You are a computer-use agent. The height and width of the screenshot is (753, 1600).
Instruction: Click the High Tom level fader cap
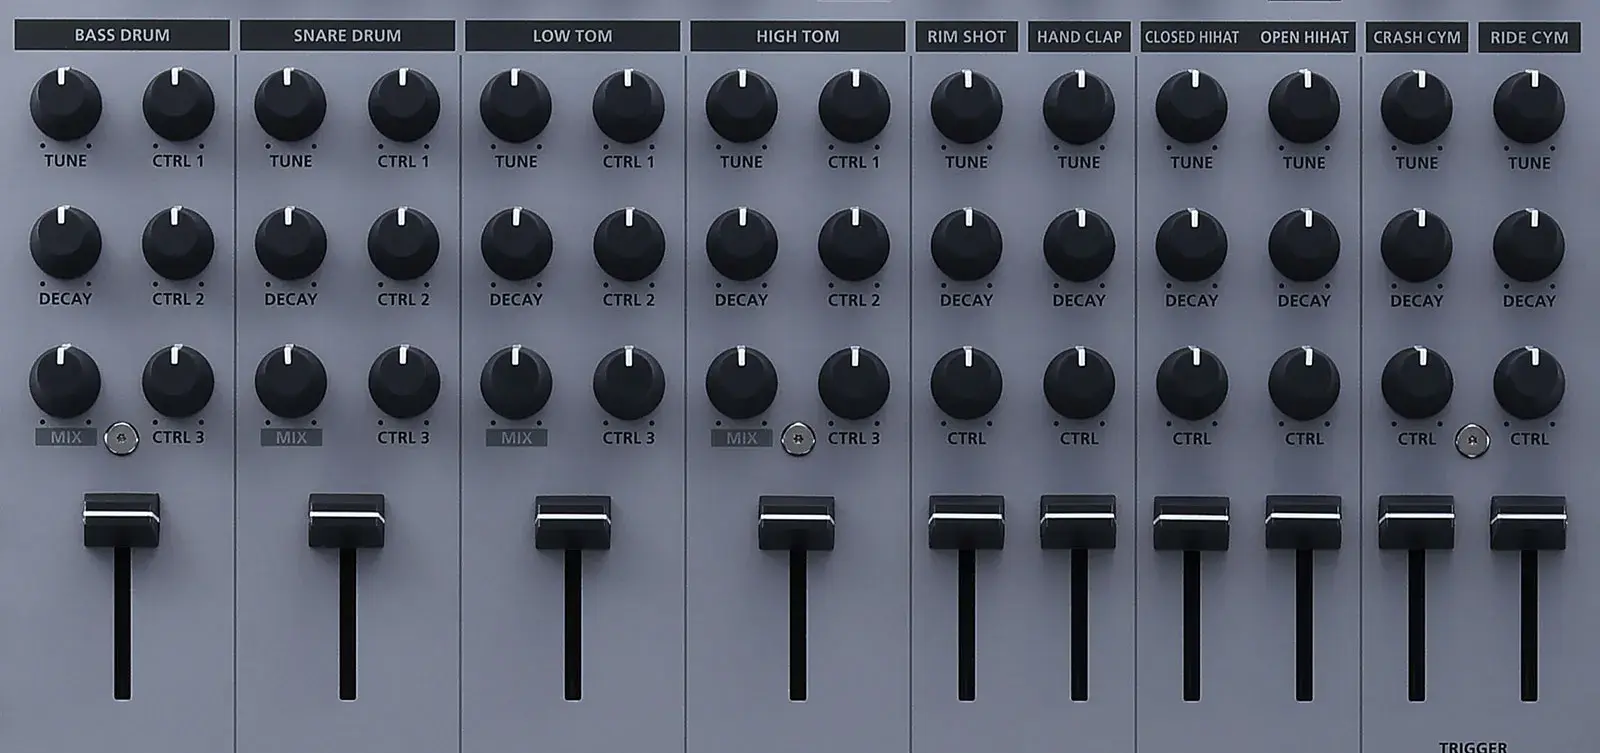coord(797,522)
